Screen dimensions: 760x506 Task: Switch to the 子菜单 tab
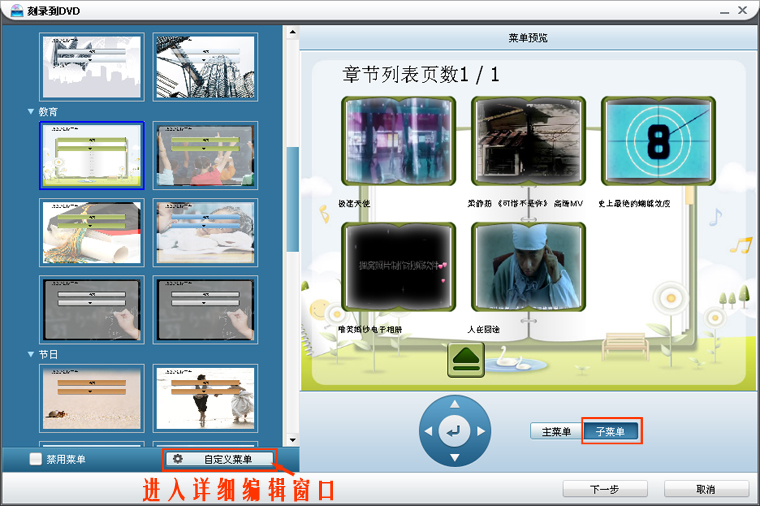pyautogui.click(x=611, y=431)
